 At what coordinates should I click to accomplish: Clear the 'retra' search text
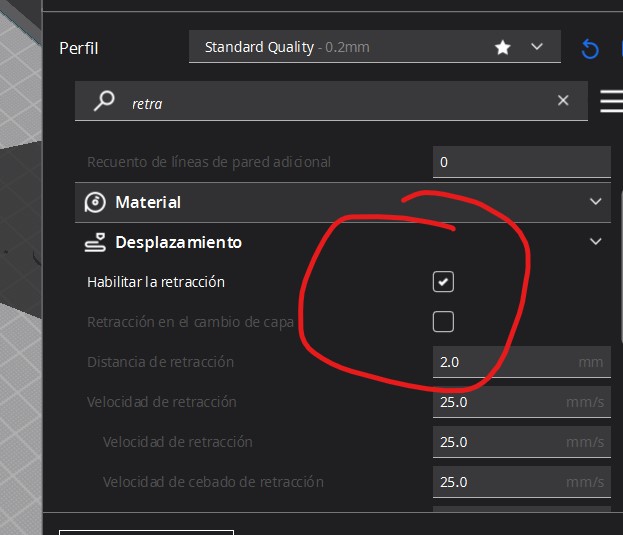pyautogui.click(x=563, y=100)
